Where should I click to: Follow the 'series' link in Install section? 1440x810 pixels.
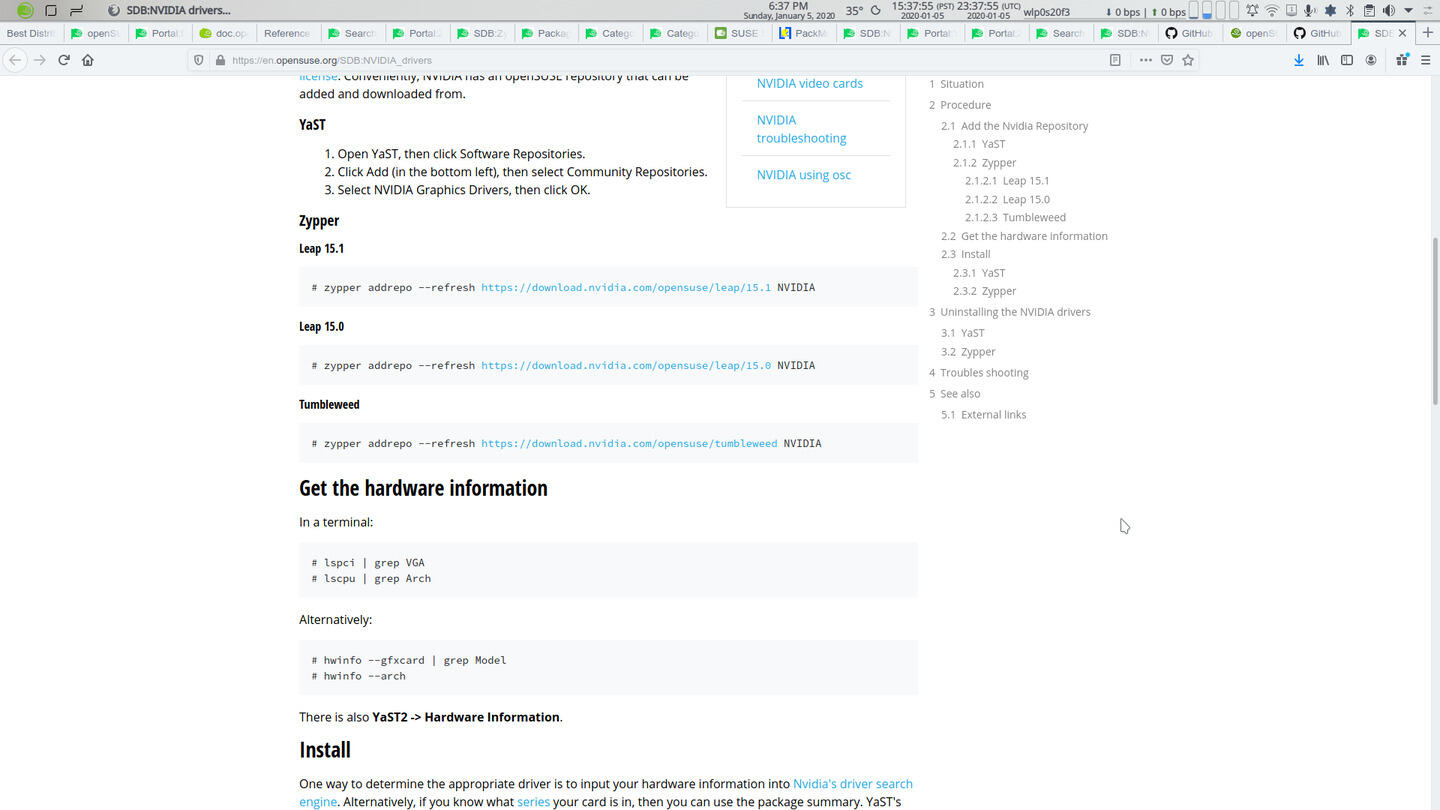(533, 802)
